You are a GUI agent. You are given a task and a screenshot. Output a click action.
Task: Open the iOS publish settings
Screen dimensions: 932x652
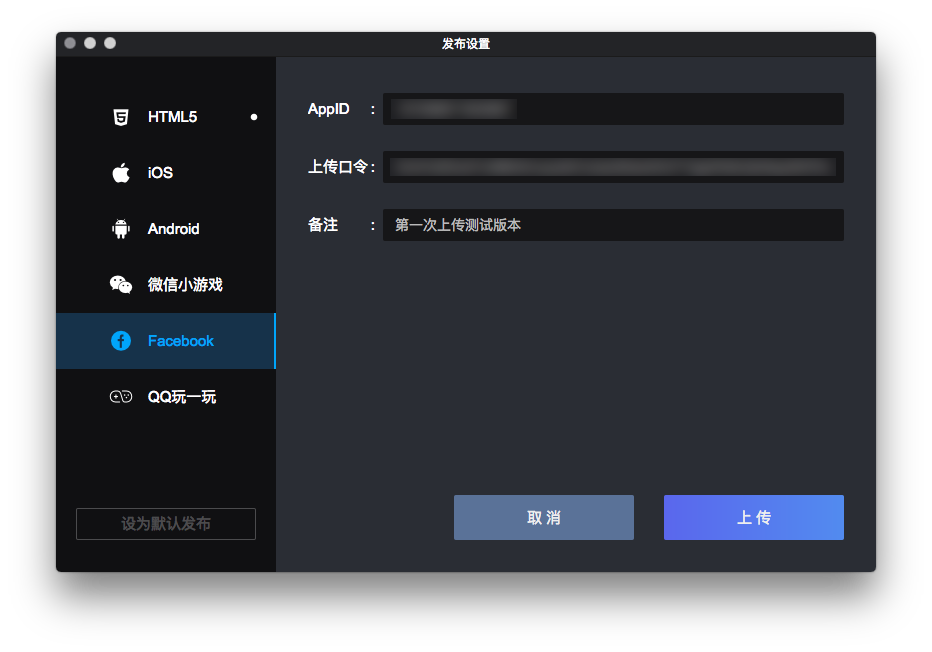tap(160, 173)
